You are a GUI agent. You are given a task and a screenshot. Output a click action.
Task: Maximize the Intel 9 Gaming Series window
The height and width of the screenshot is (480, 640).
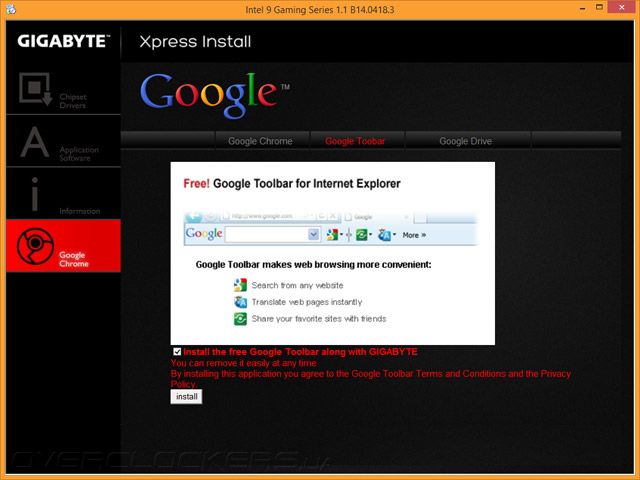point(599,7)
